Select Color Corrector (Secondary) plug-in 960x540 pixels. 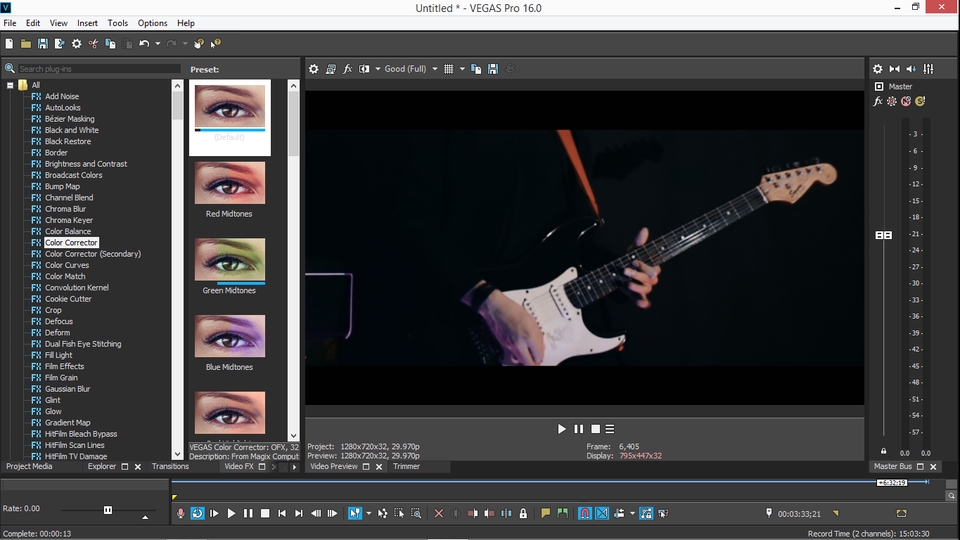(x=92, y=254)
